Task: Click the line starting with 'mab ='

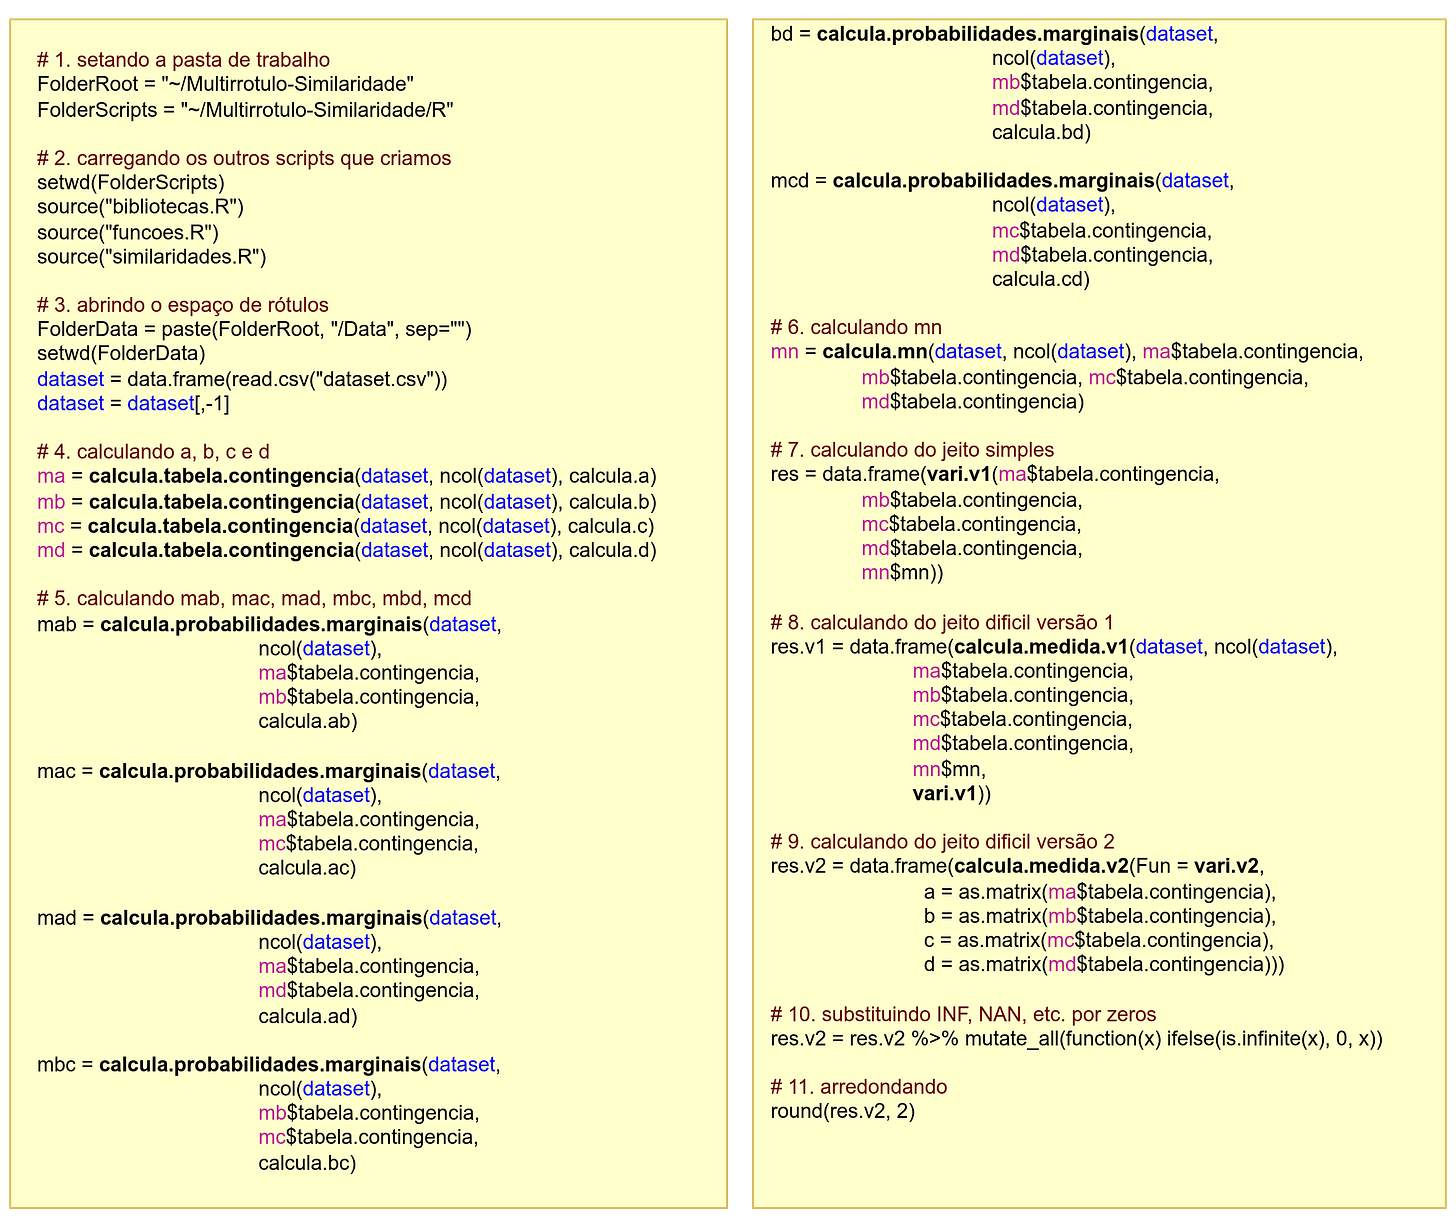Action: [269, 624]
